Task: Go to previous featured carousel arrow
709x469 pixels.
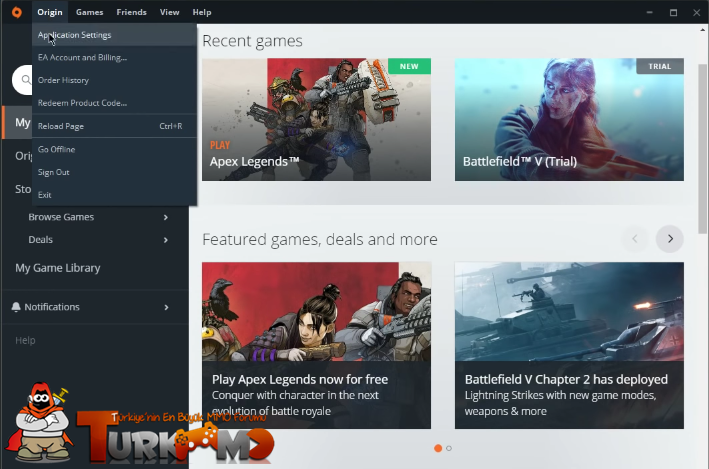Action: 635,239
